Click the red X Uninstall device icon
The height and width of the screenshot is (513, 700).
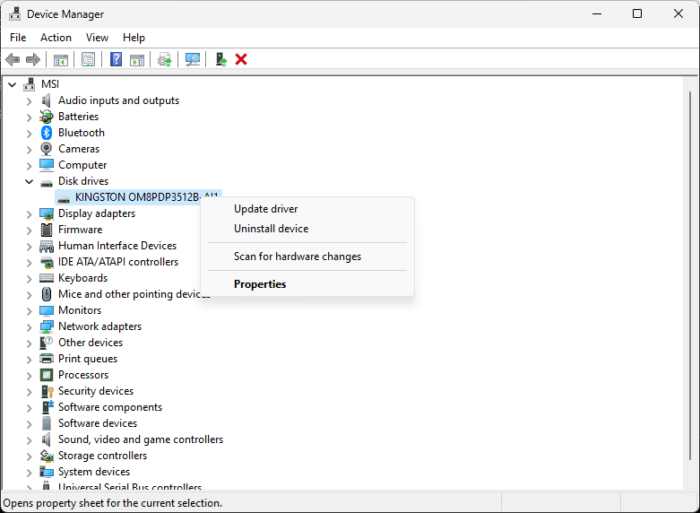click(241, 59)
